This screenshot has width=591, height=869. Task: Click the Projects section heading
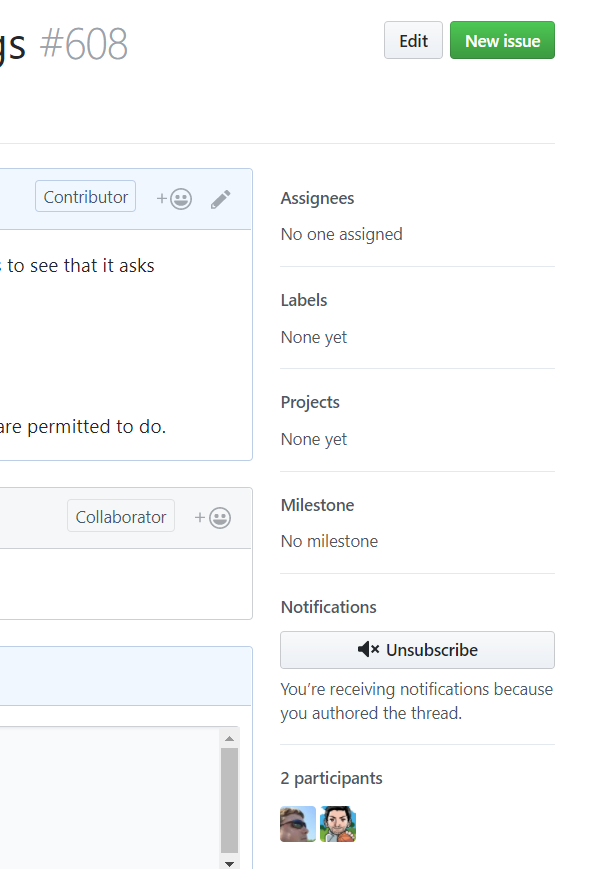click(310, 402)
